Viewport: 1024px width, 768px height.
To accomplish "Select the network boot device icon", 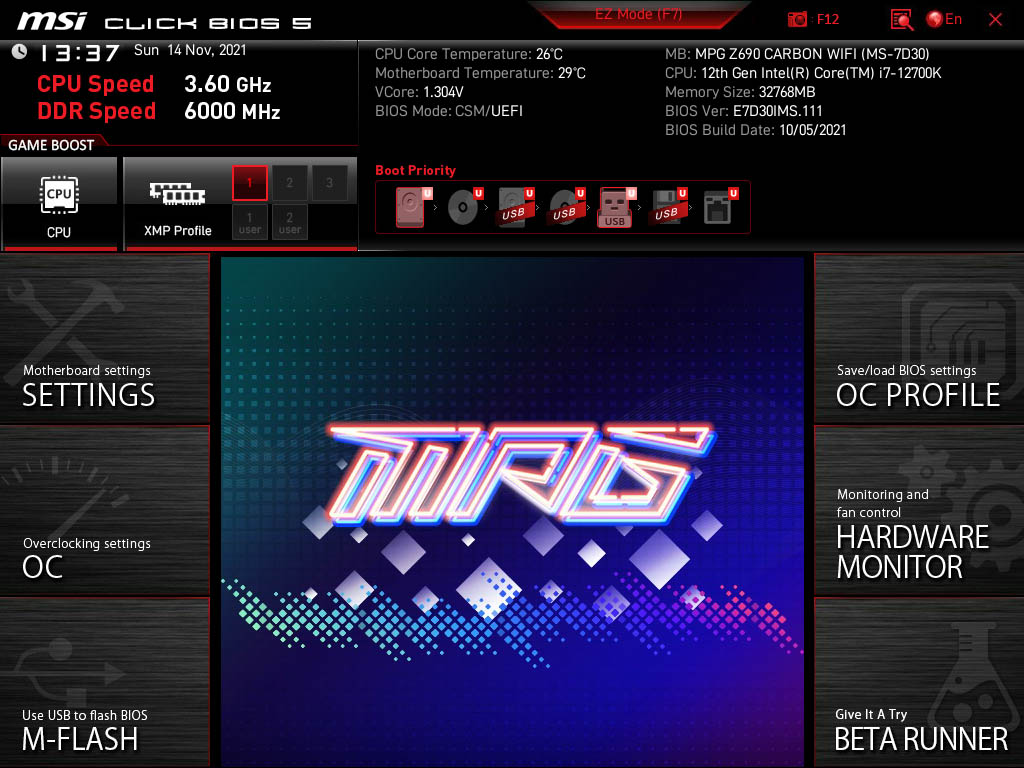I will pyautogui.click(x=718, y=207).
